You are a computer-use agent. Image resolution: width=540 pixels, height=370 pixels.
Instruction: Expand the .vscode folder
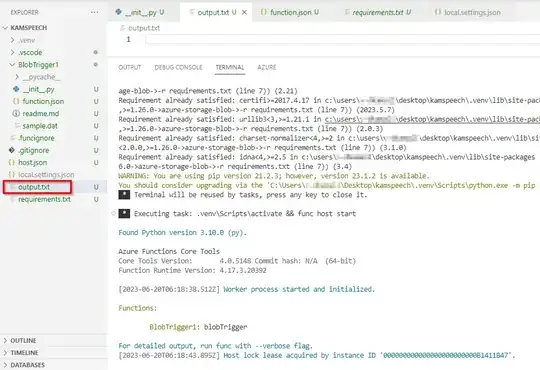30,52
